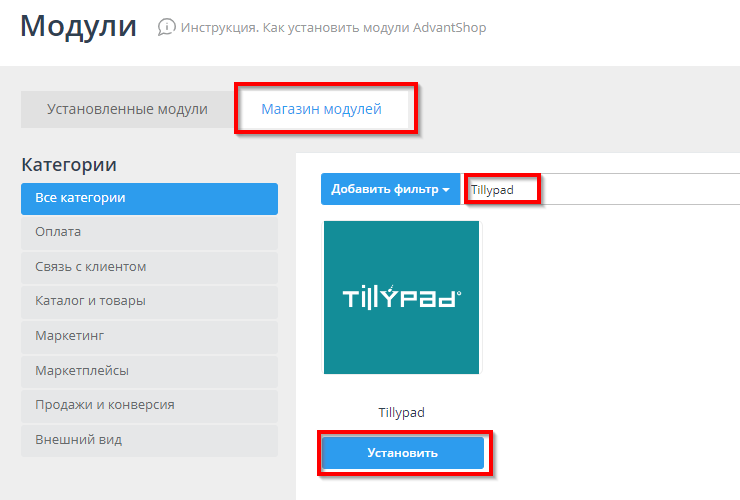Expand the Добавить фильтр dropdown

tap(391, 189)
